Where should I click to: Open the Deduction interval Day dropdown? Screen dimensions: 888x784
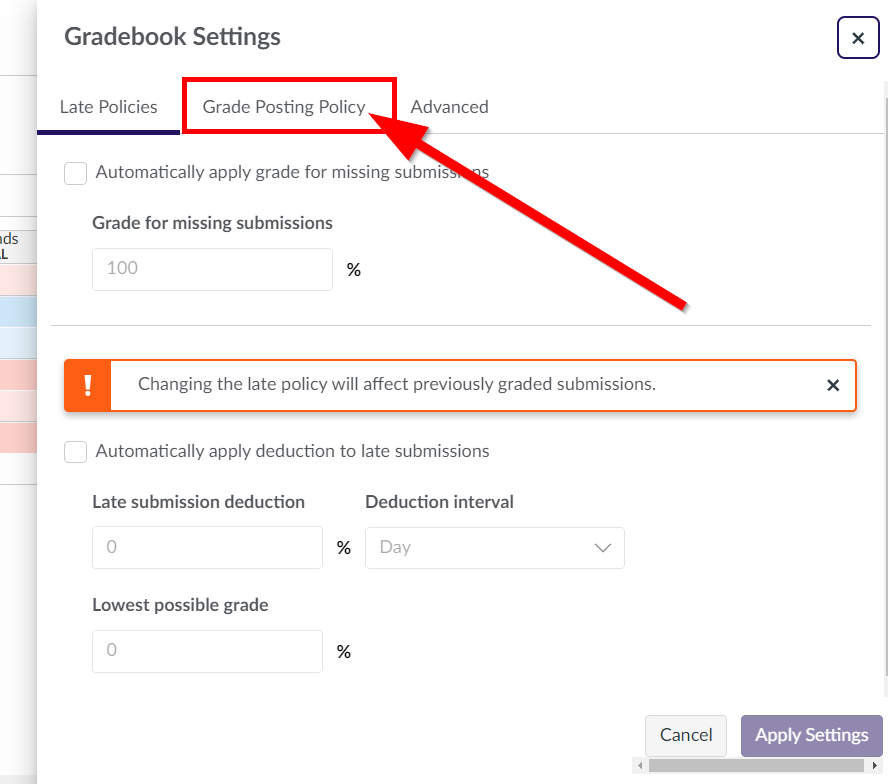tap(494, 548)
